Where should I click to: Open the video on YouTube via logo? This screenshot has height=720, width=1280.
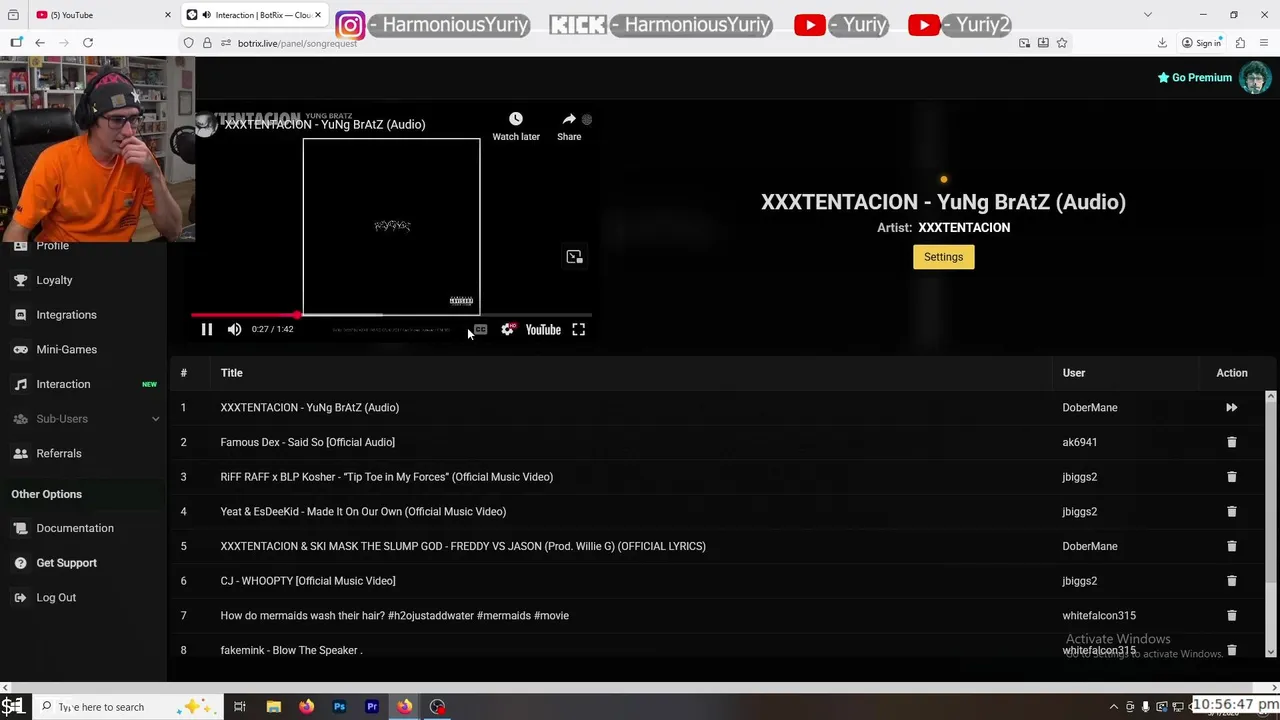[543, 329]
